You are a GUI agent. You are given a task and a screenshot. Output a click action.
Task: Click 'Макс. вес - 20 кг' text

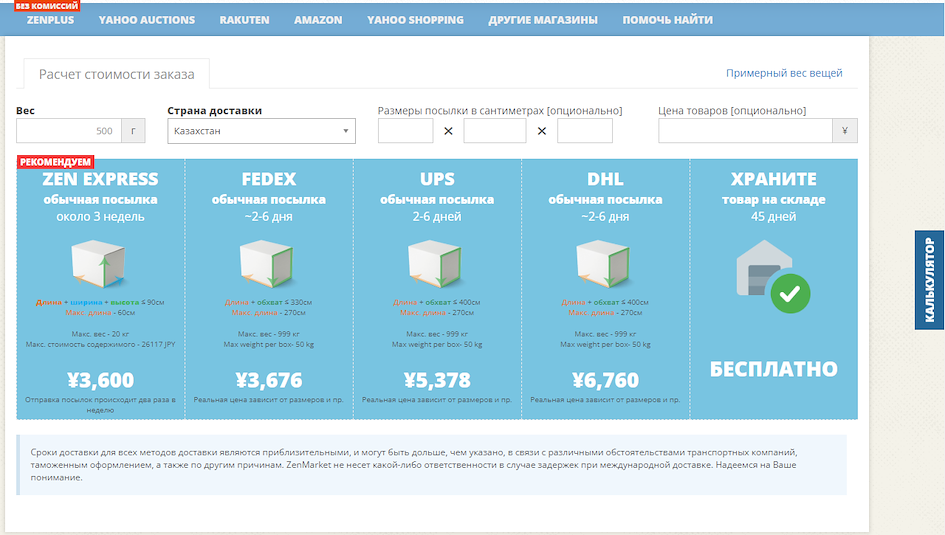coord(100,334)
